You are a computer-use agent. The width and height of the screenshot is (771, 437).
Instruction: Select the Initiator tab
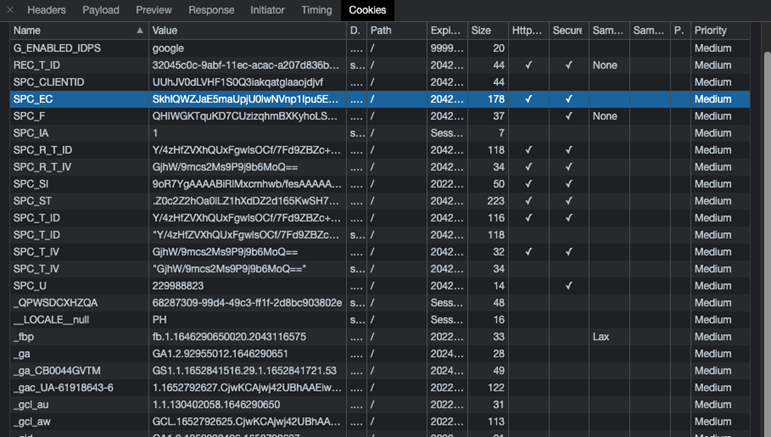(x=267, y=10)
